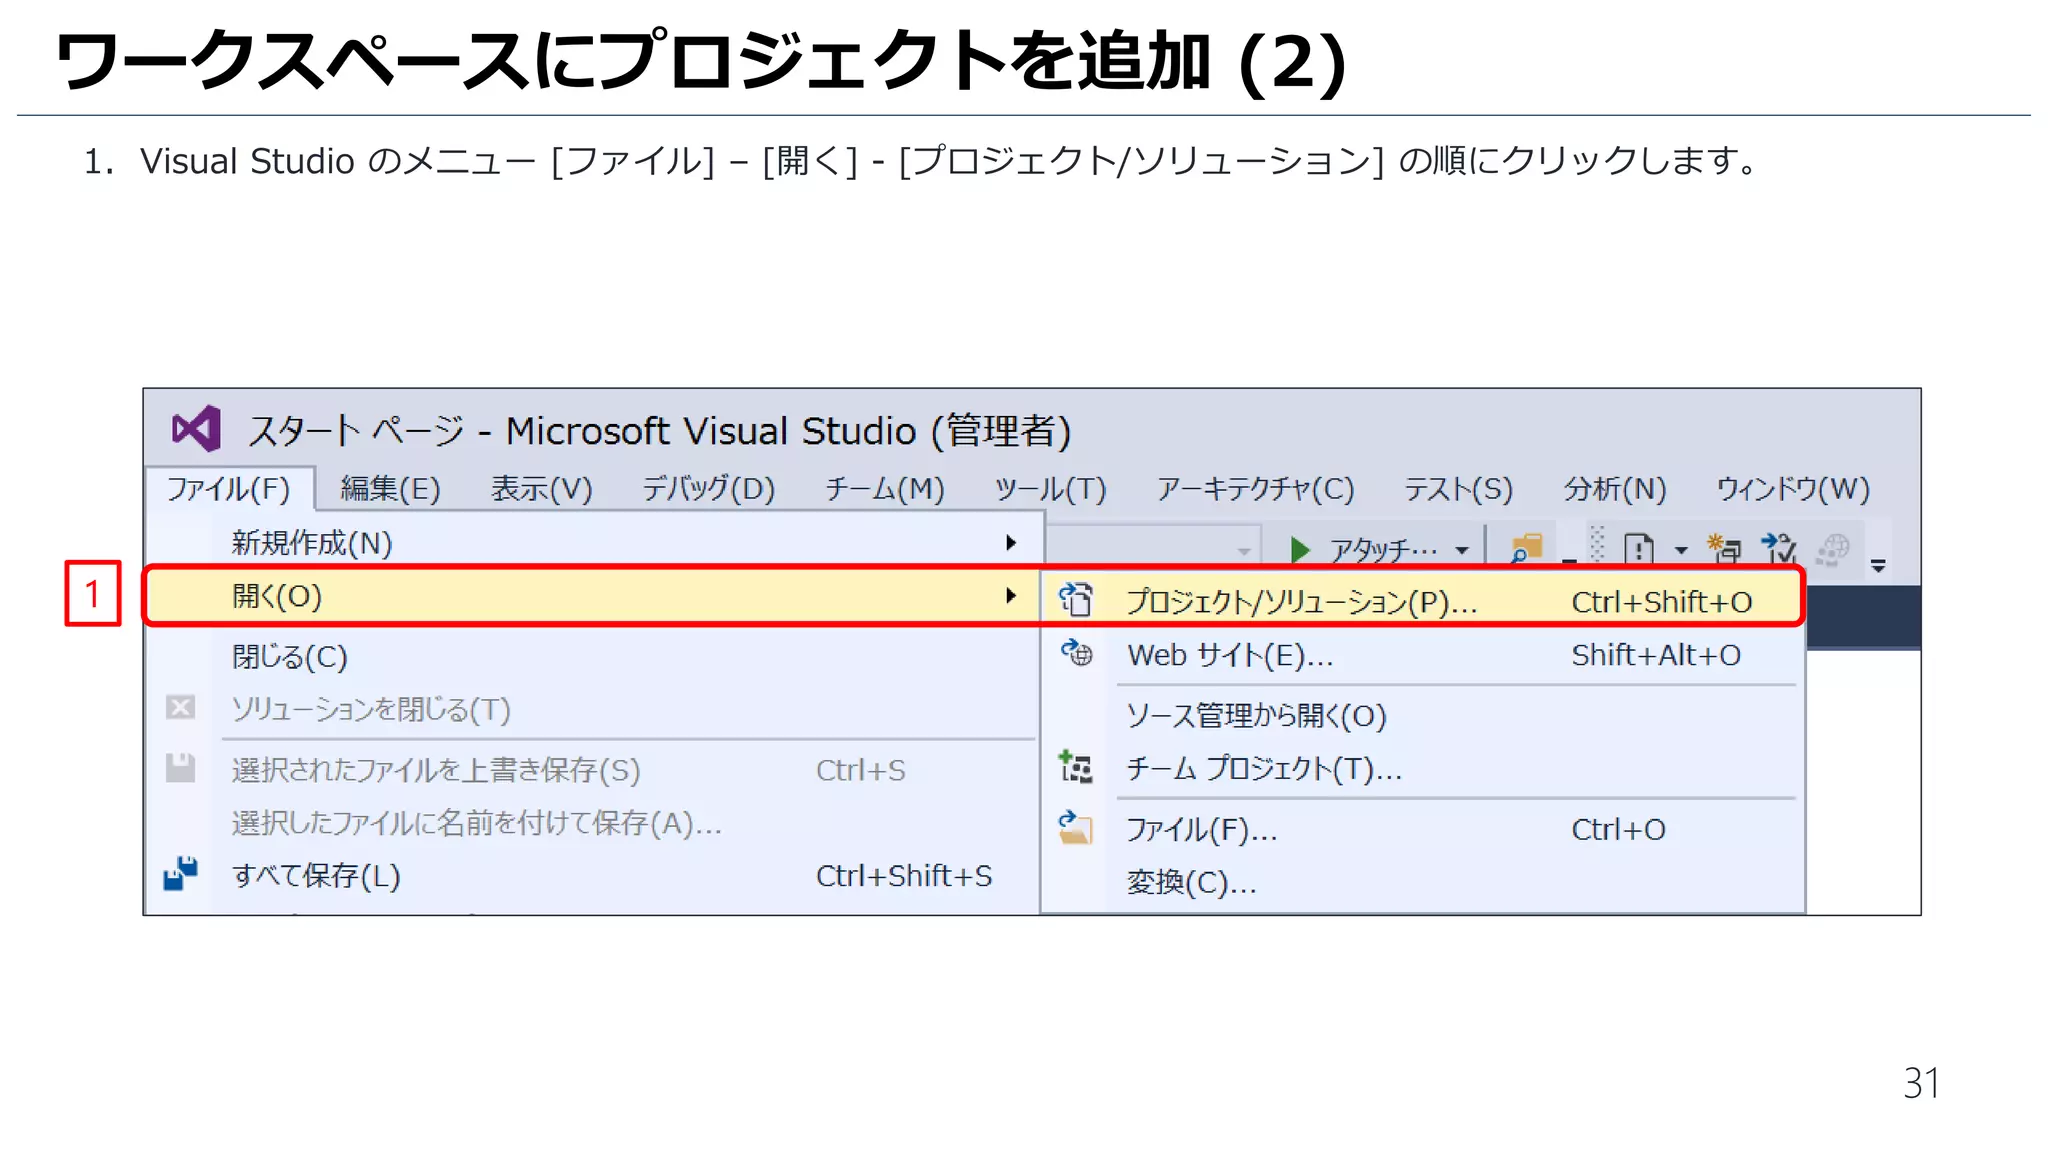Open the 編集(E) menu

pos(390,489)
